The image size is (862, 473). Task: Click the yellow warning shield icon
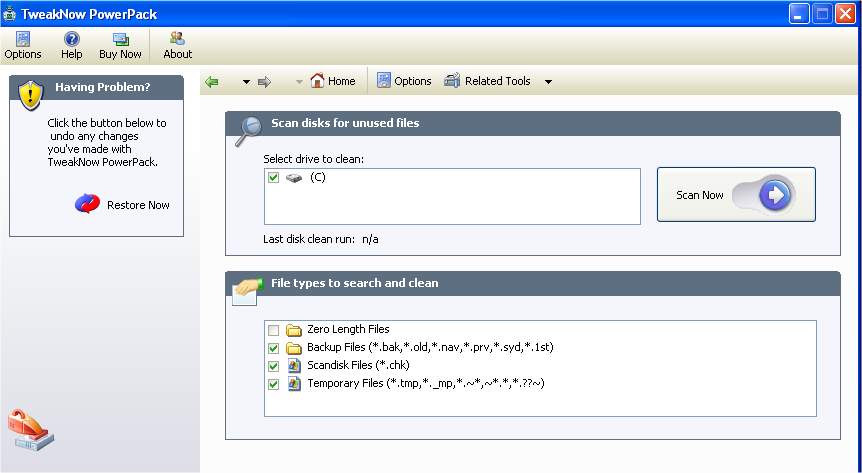tap(31, 95)
